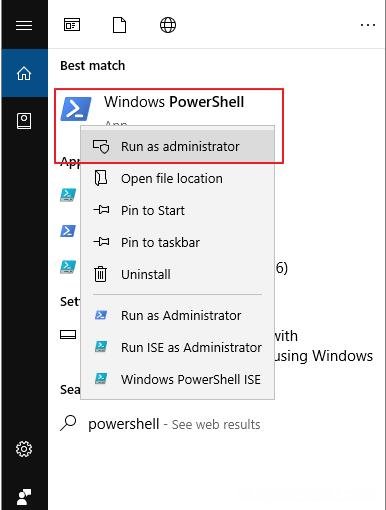The image size is (386, 510).
Task: Click the uninstall trash can icon
Action: pyautogui.click(x=100, y=274)
